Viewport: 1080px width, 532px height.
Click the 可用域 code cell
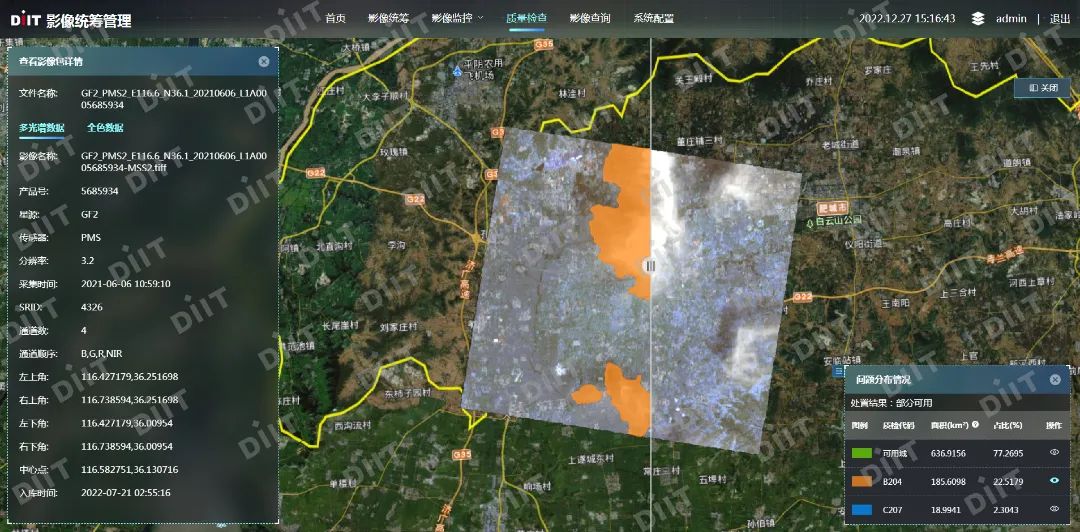tap(895, 453)
